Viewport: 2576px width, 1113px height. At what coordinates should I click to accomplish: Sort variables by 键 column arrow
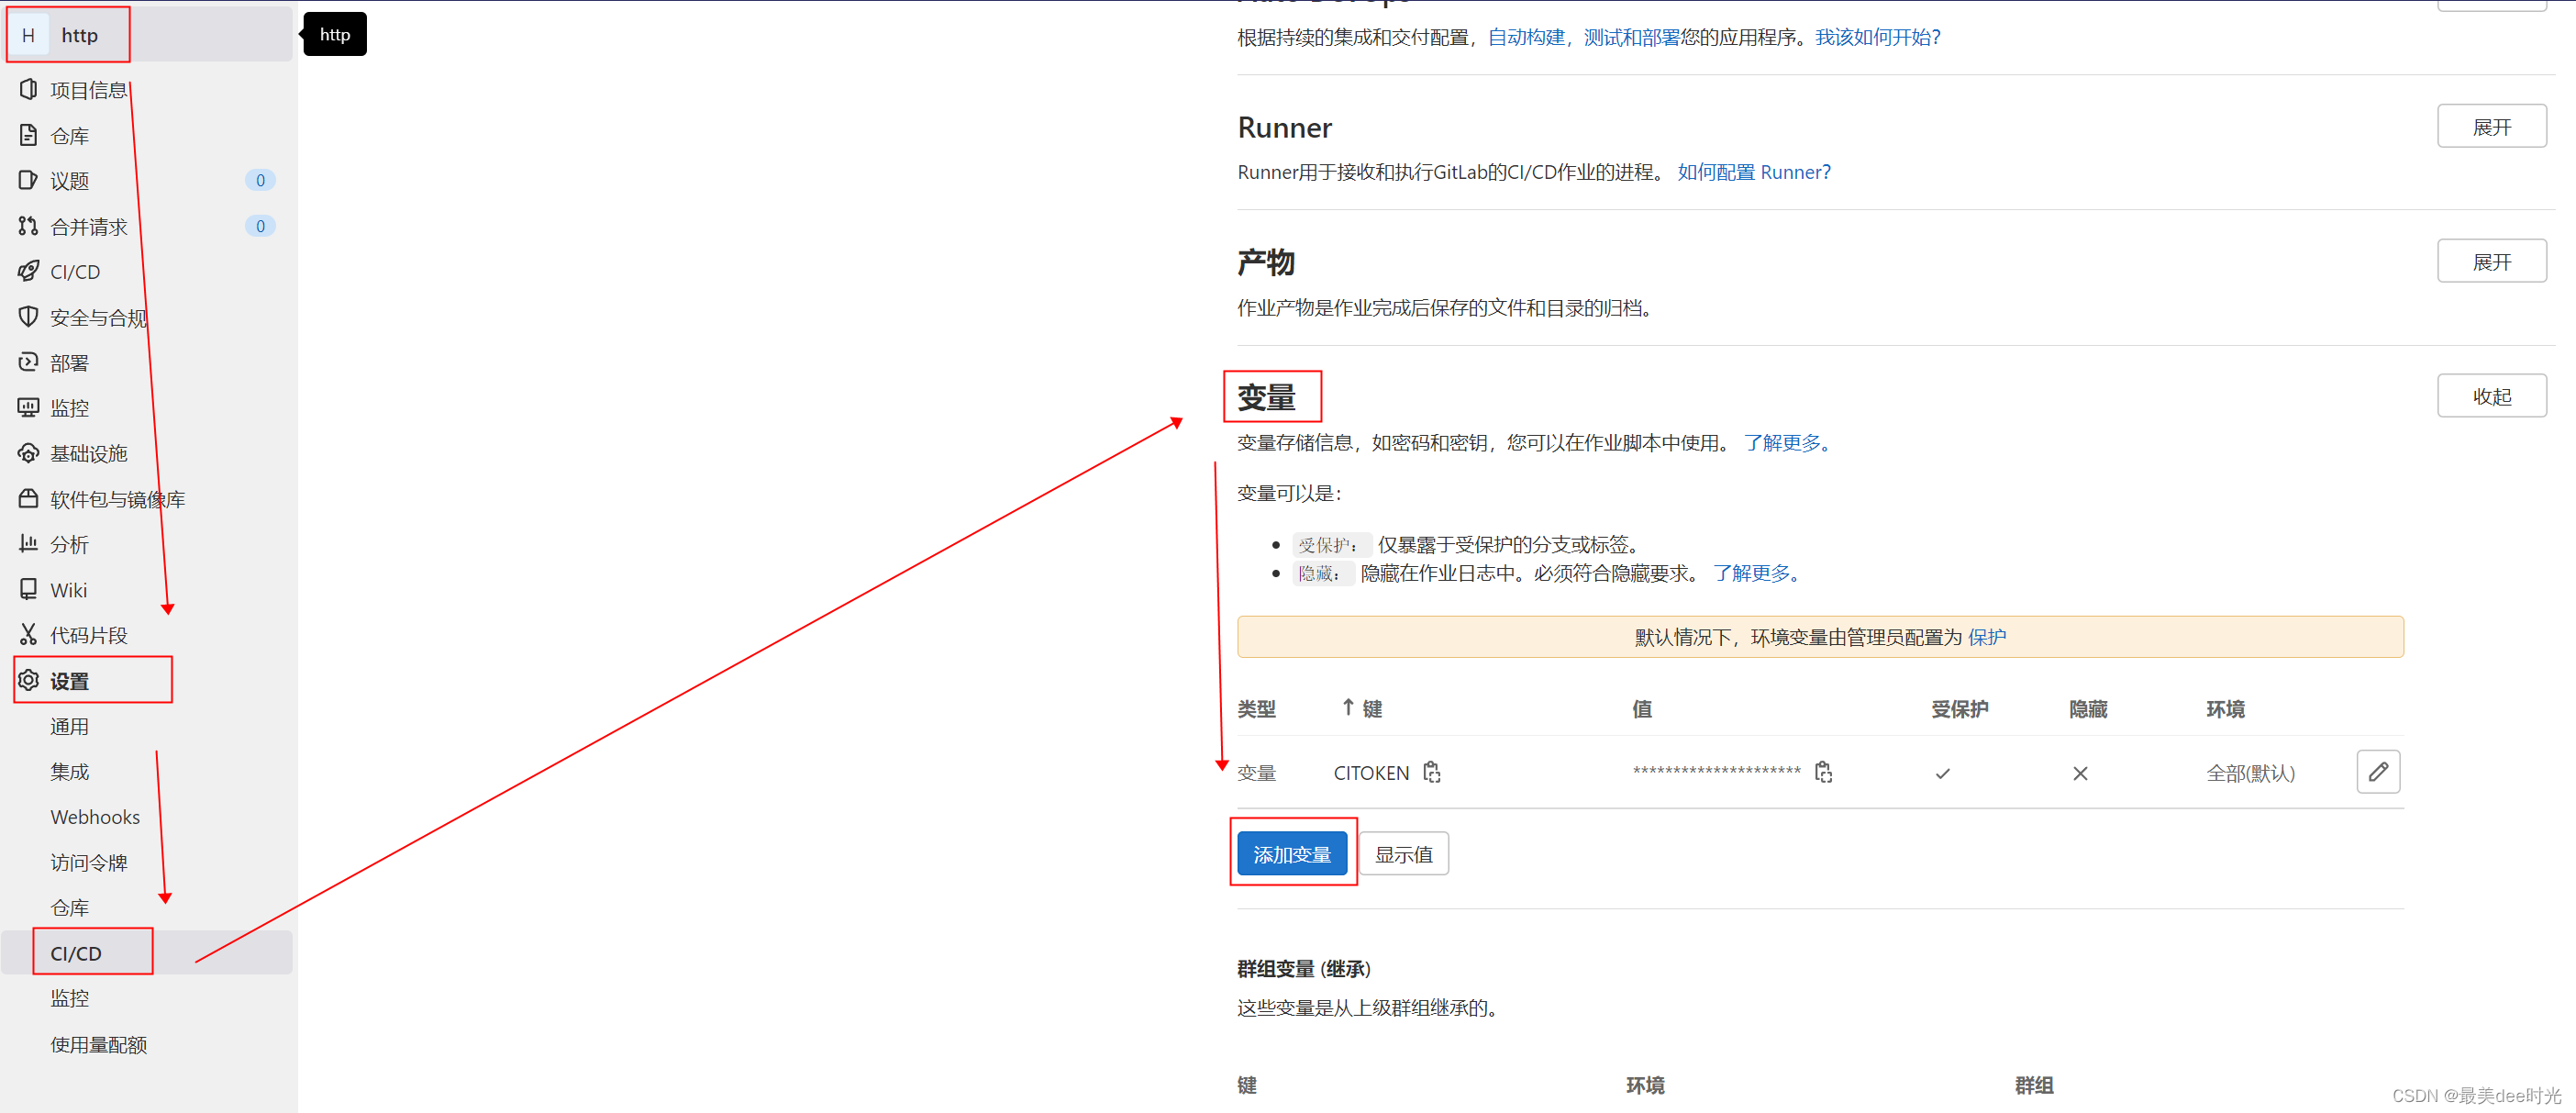point(1348,708)
